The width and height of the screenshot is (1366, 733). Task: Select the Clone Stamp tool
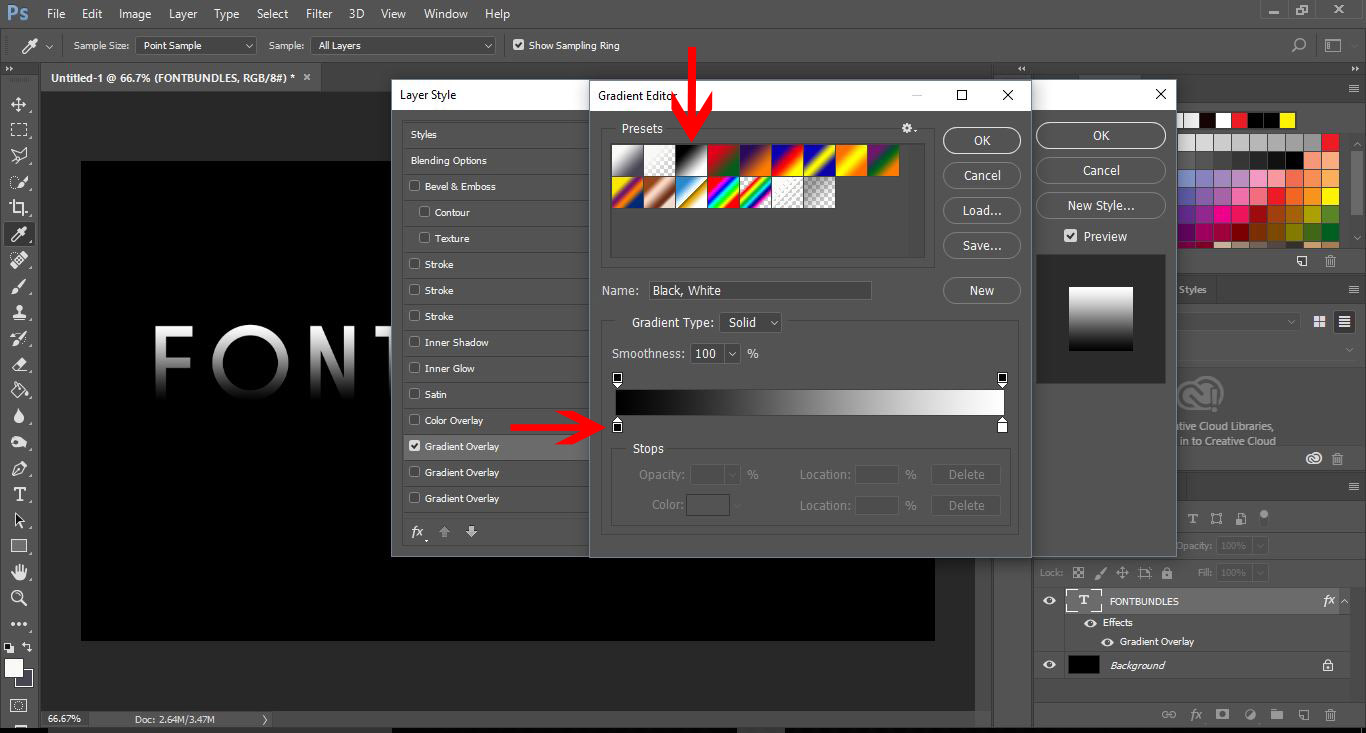click(x=19, y=312)
